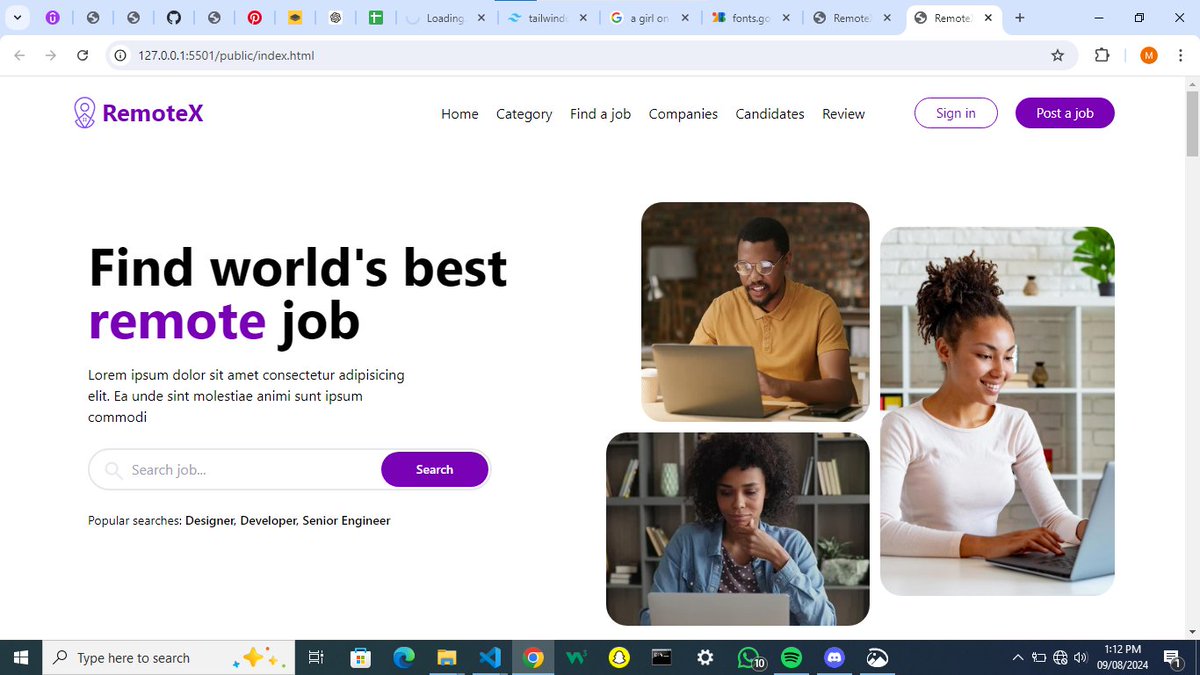The height and width of the screenshot is (675, 1200).
Task: Click the RemoteX brand name text
Action: tap(153, 113)
